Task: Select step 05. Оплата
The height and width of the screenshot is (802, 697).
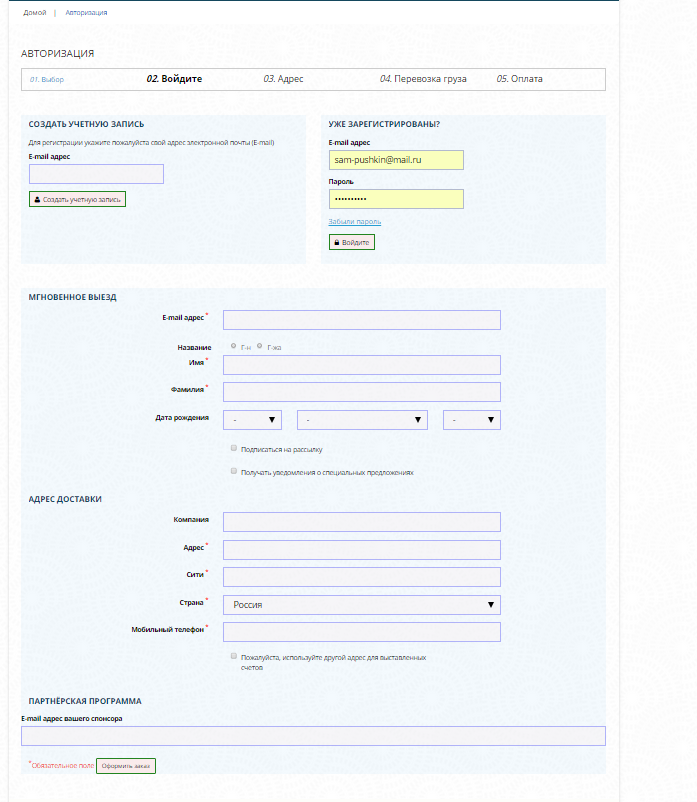Action: 519,79
